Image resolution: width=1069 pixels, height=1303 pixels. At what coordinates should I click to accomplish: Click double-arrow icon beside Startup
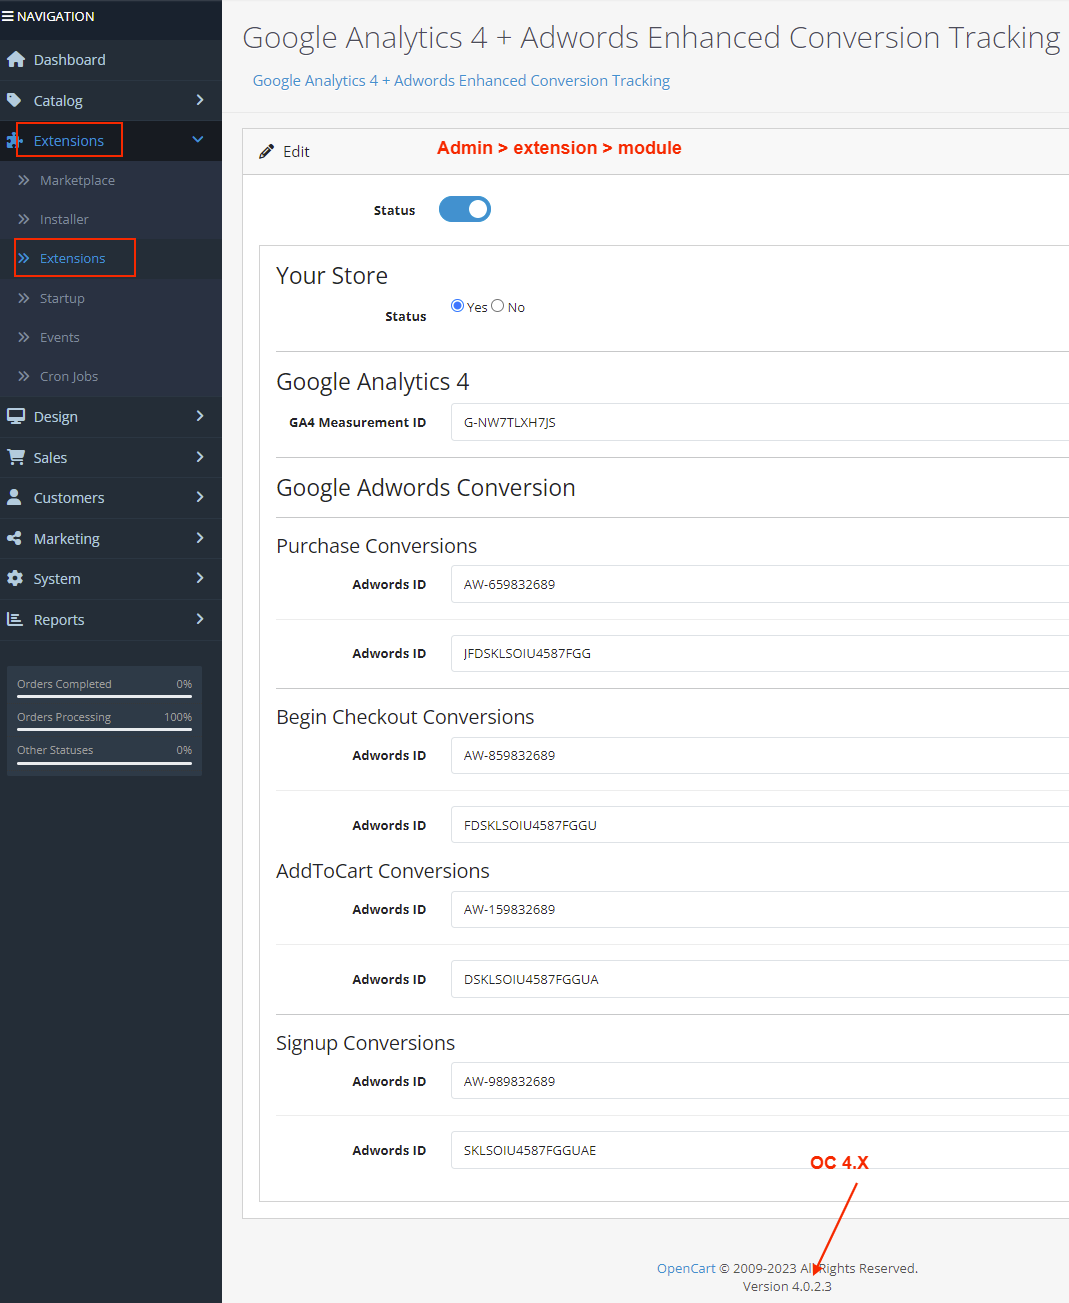pos(24,298)
